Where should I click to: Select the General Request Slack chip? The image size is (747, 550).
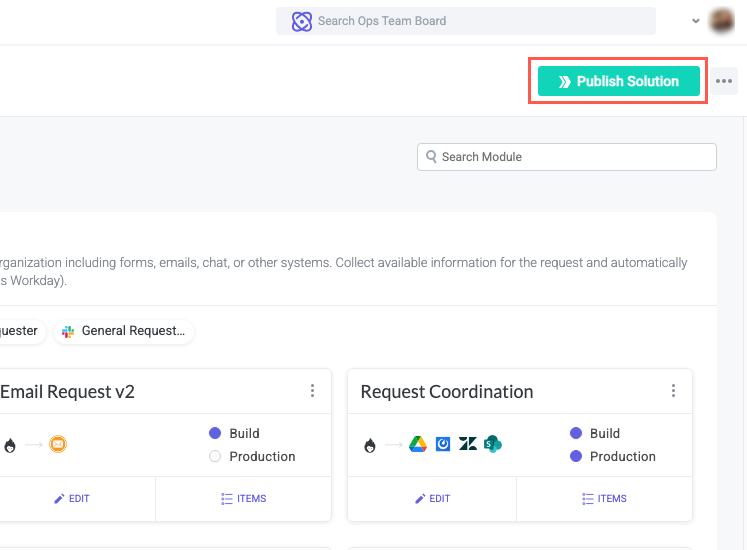coord(124,331)
